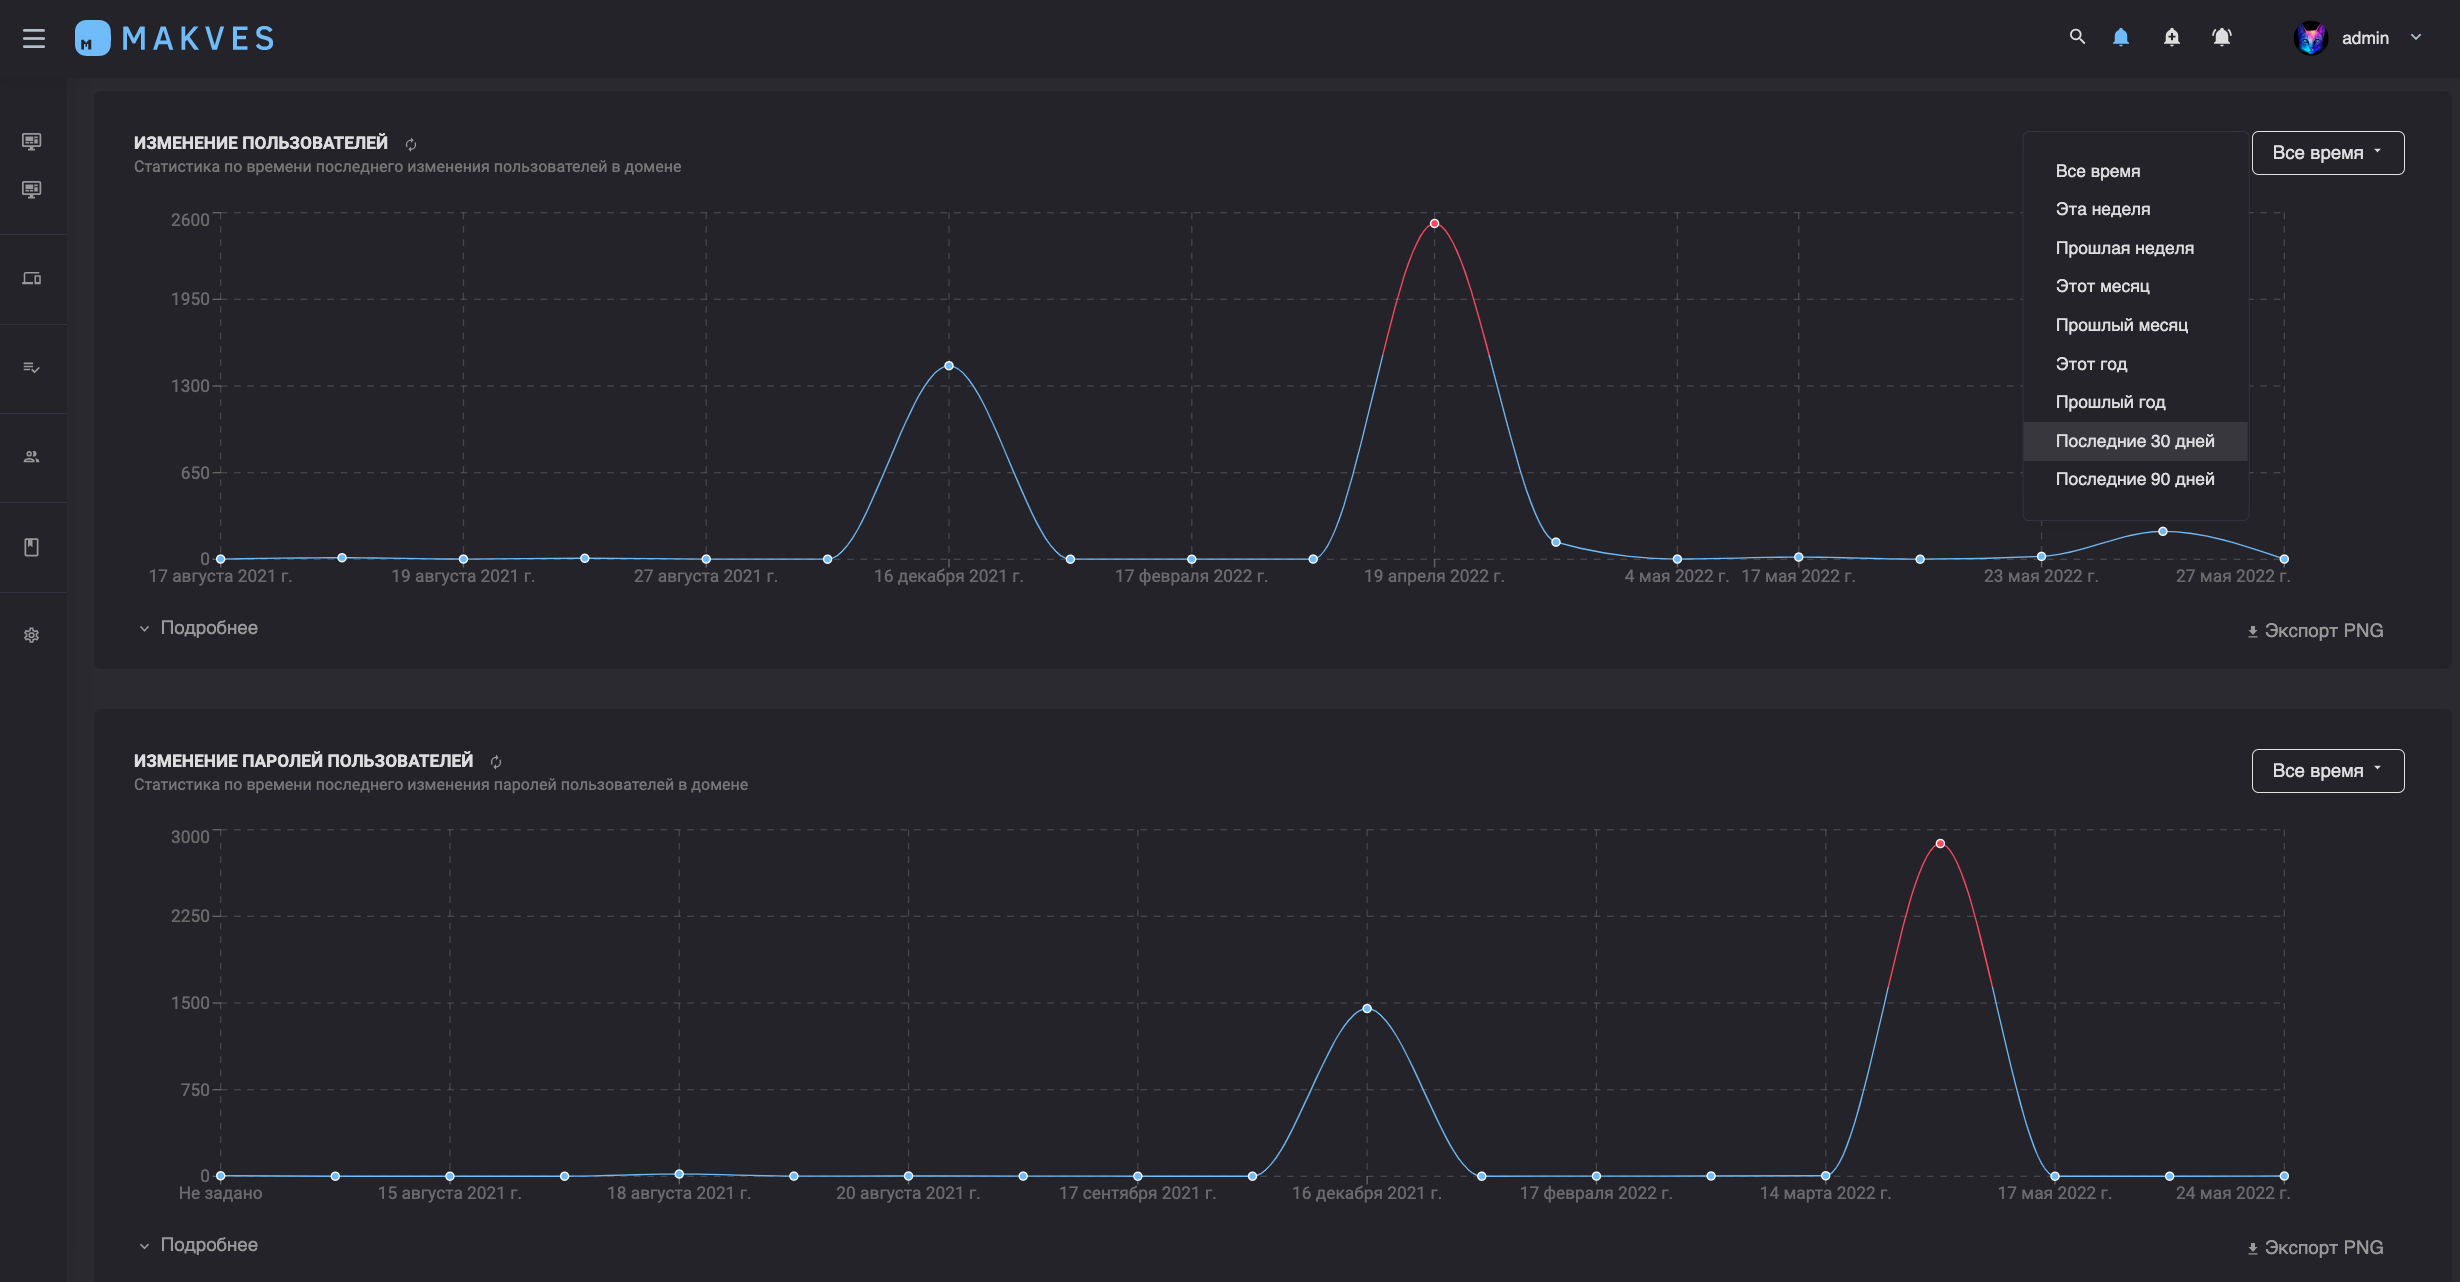Image resolution: width=2460 pixels, height=1282 pixels.
Task: Expand Подробнее under the passwords chart
Action: point(198,1245)
